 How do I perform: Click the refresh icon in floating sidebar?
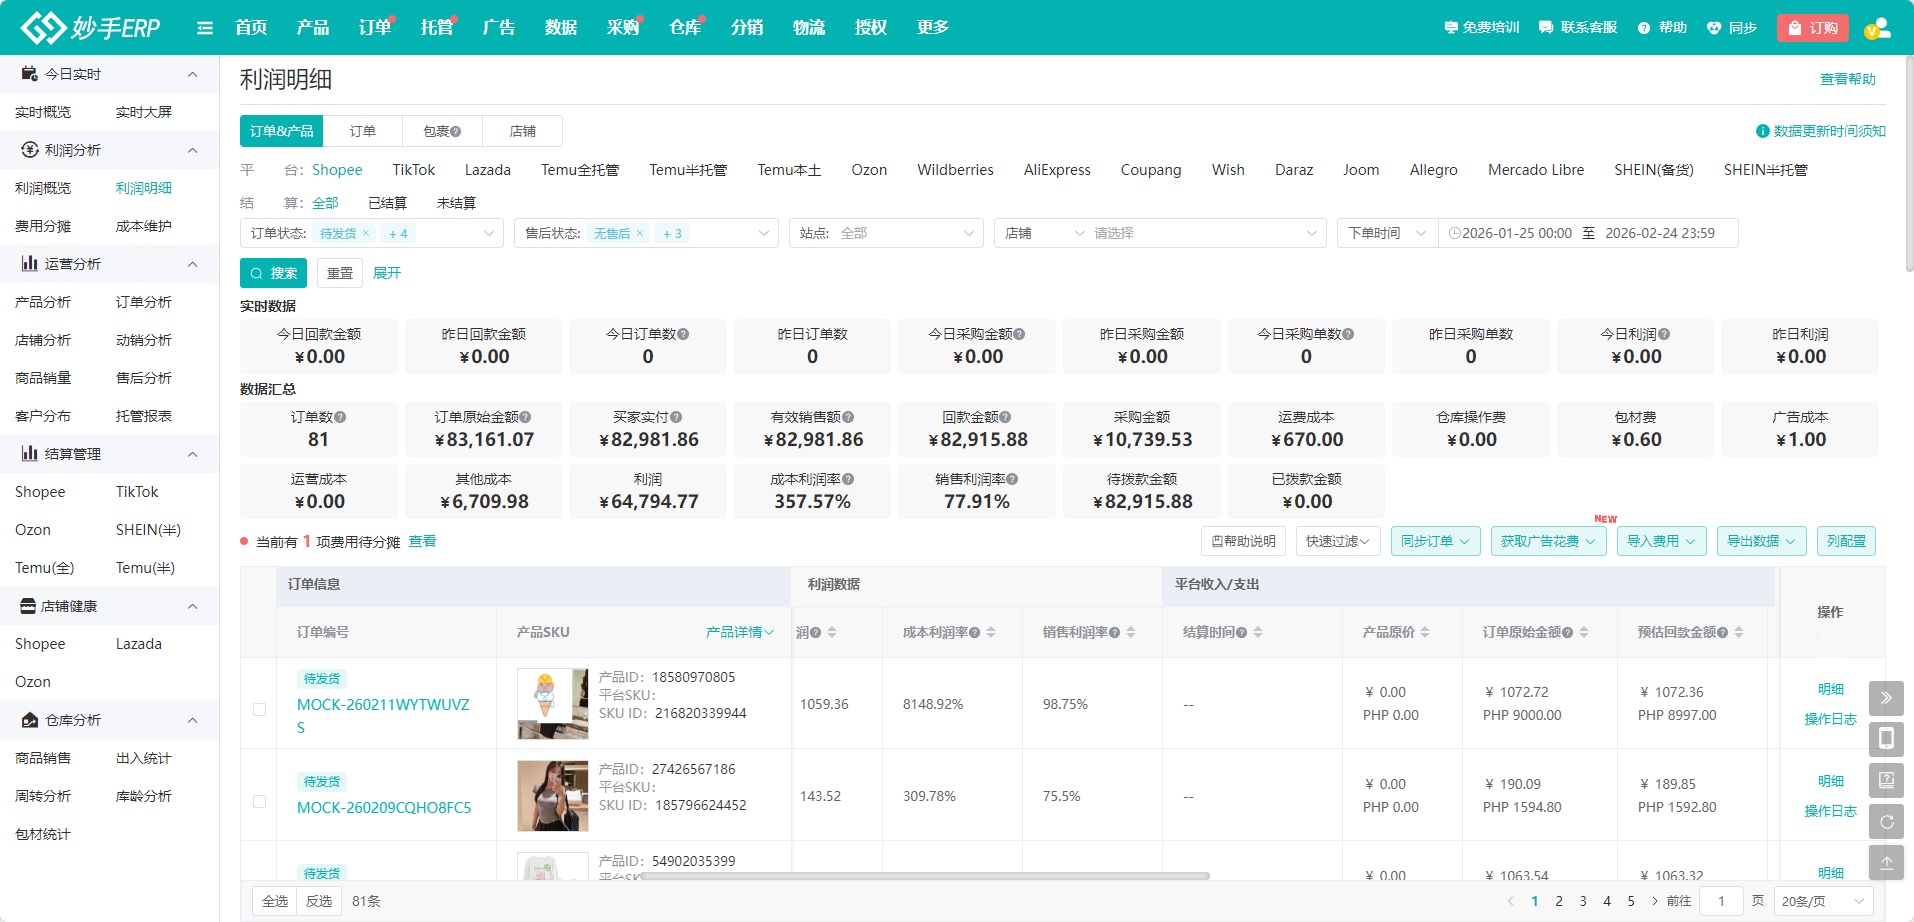[x=1886, y=822]
